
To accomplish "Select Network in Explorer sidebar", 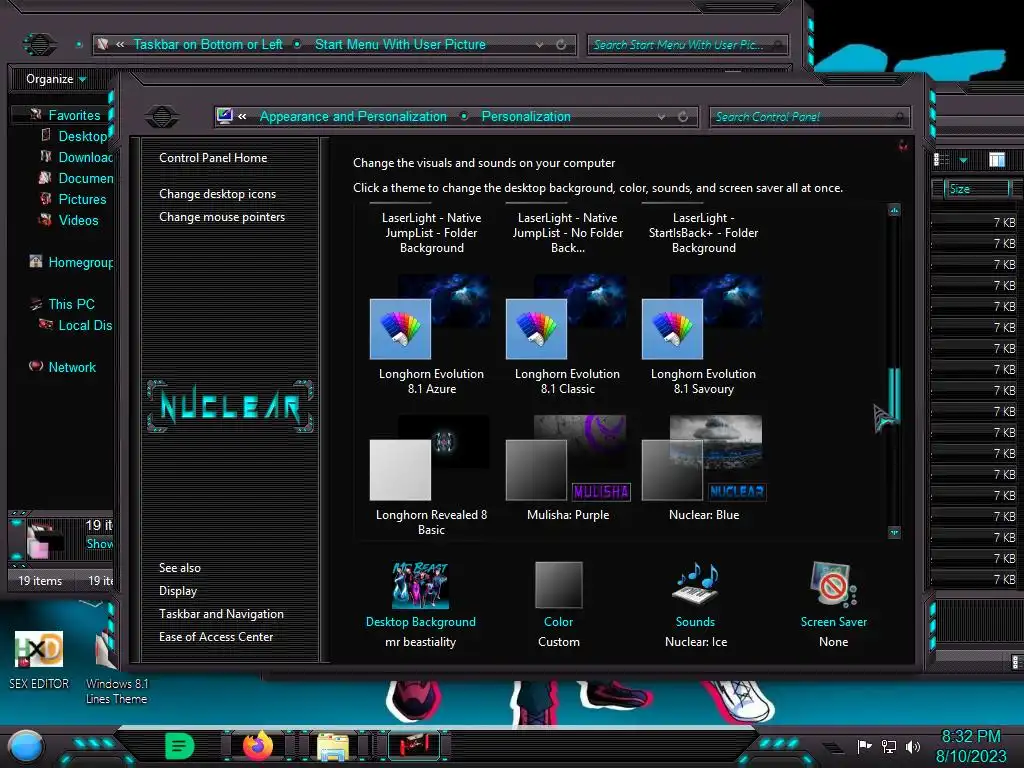I will tap(72, 367).
